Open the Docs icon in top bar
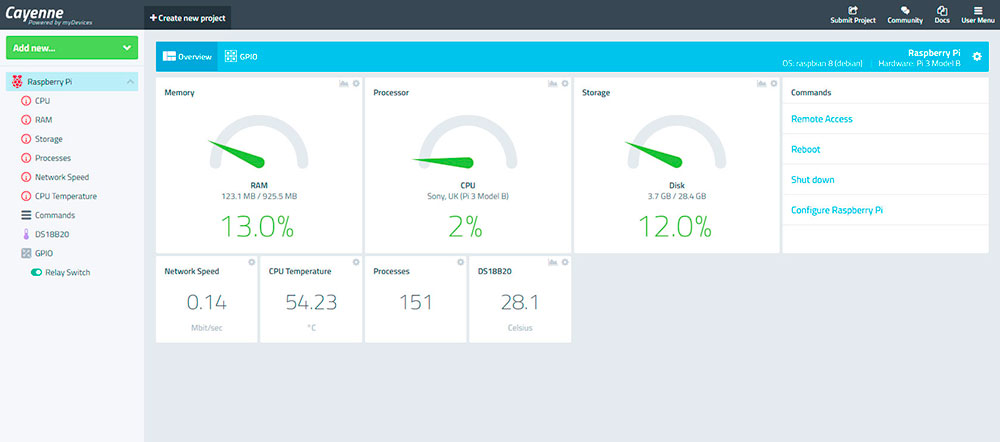The width and height of the screenshot is (1000, 442). [941, 10]
